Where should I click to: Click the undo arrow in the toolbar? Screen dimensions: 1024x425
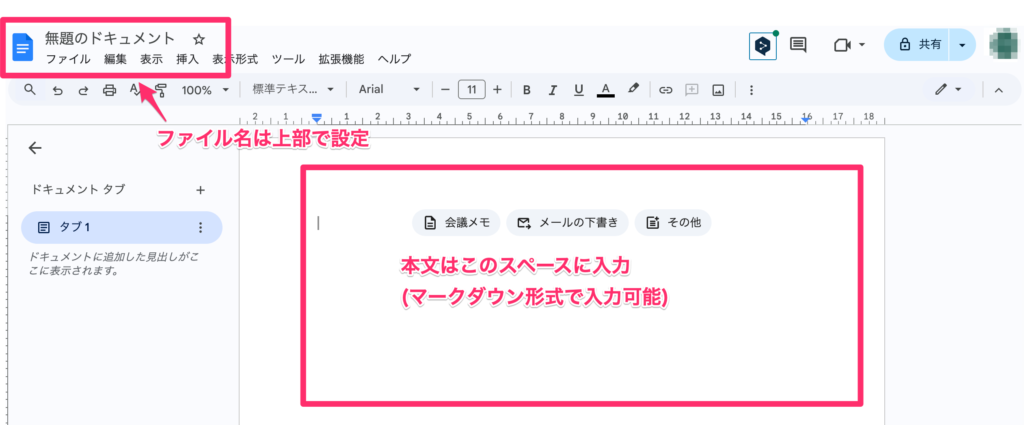[x=57, y=90]
